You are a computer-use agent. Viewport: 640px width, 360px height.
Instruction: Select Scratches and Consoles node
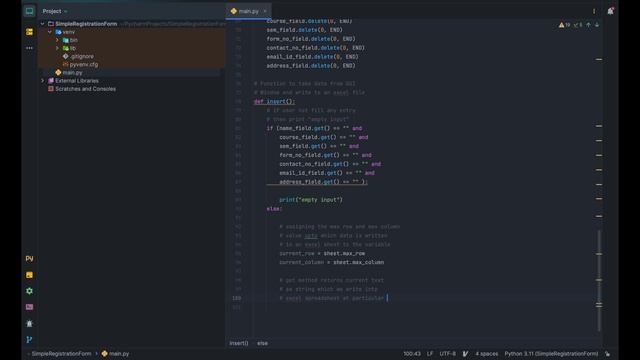(x=85, y=89)
